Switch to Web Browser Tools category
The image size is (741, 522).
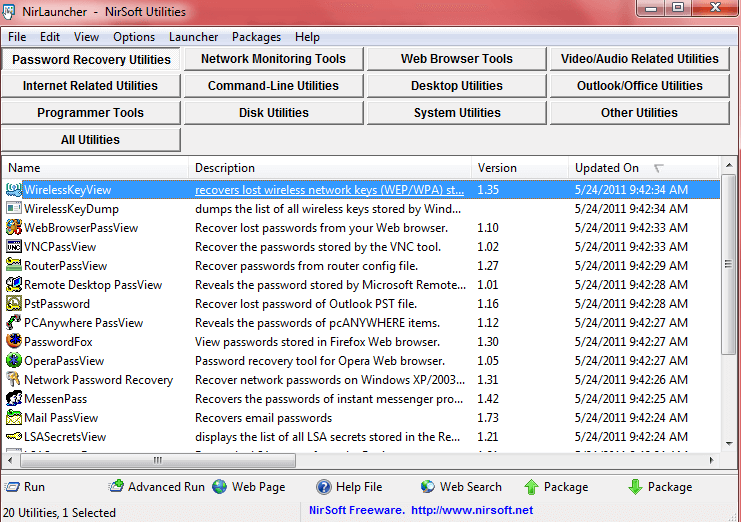click(457, 59)
